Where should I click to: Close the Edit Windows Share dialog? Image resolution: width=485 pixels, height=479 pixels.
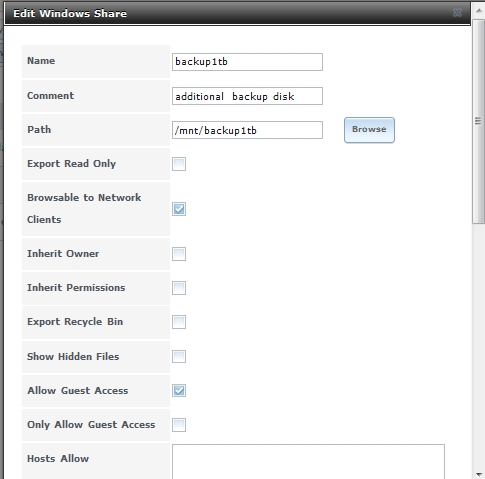tap(457, 13)
